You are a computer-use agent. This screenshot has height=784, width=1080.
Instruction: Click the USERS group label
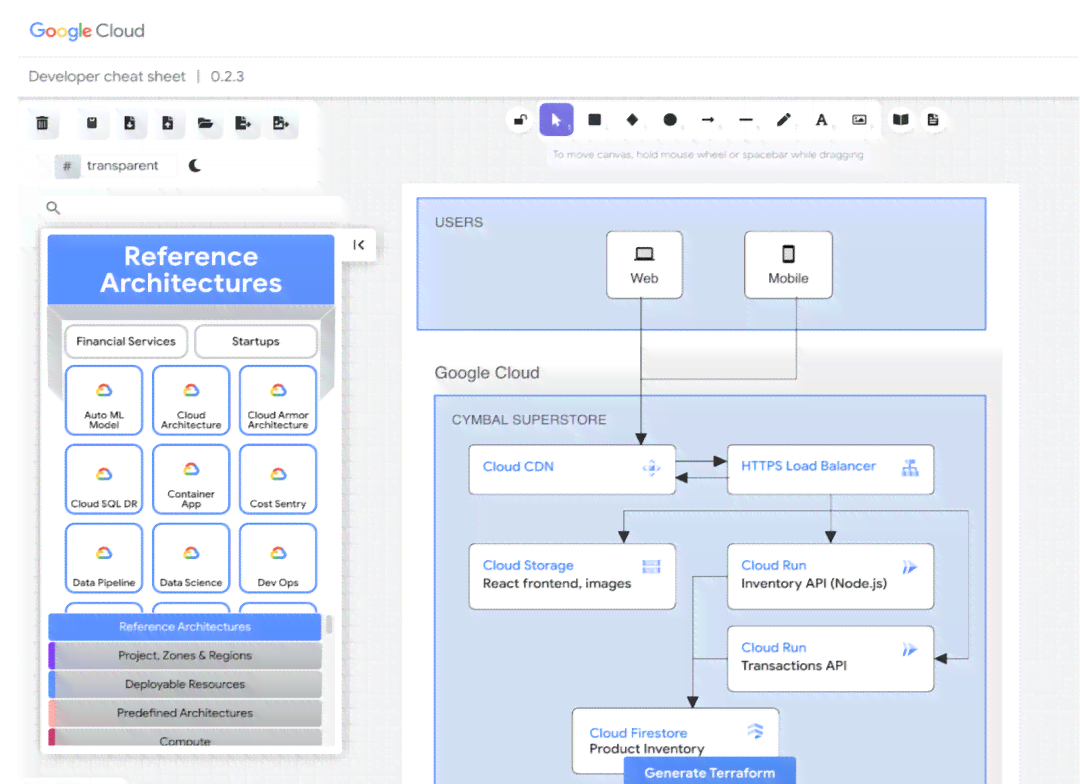(x=459, y=223)
